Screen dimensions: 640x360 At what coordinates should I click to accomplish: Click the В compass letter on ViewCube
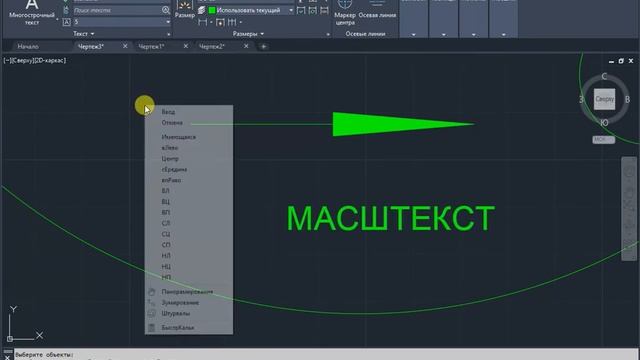click(627, 99)
